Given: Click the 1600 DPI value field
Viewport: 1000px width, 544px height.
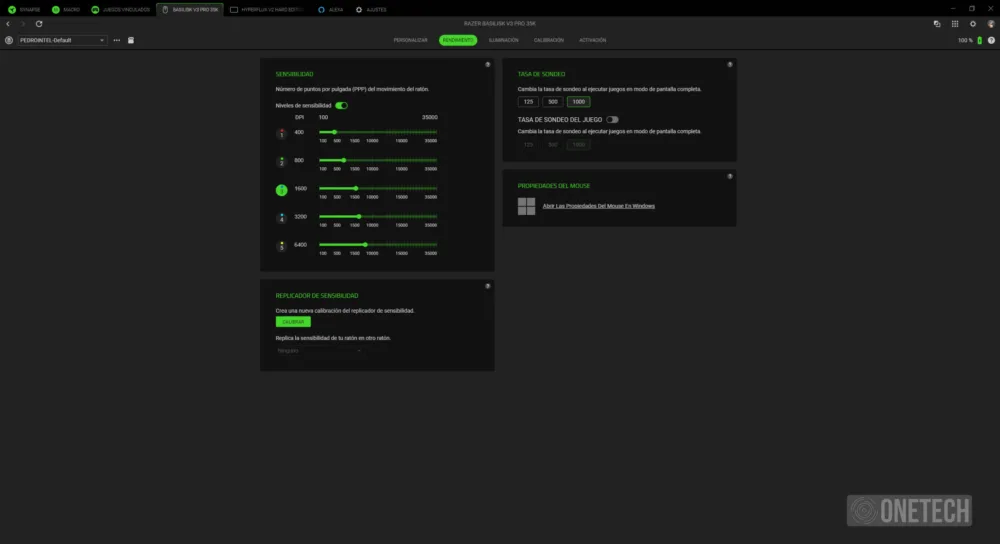Looking at the screenshot, I should pyautogui.click(x=300, y=188).
